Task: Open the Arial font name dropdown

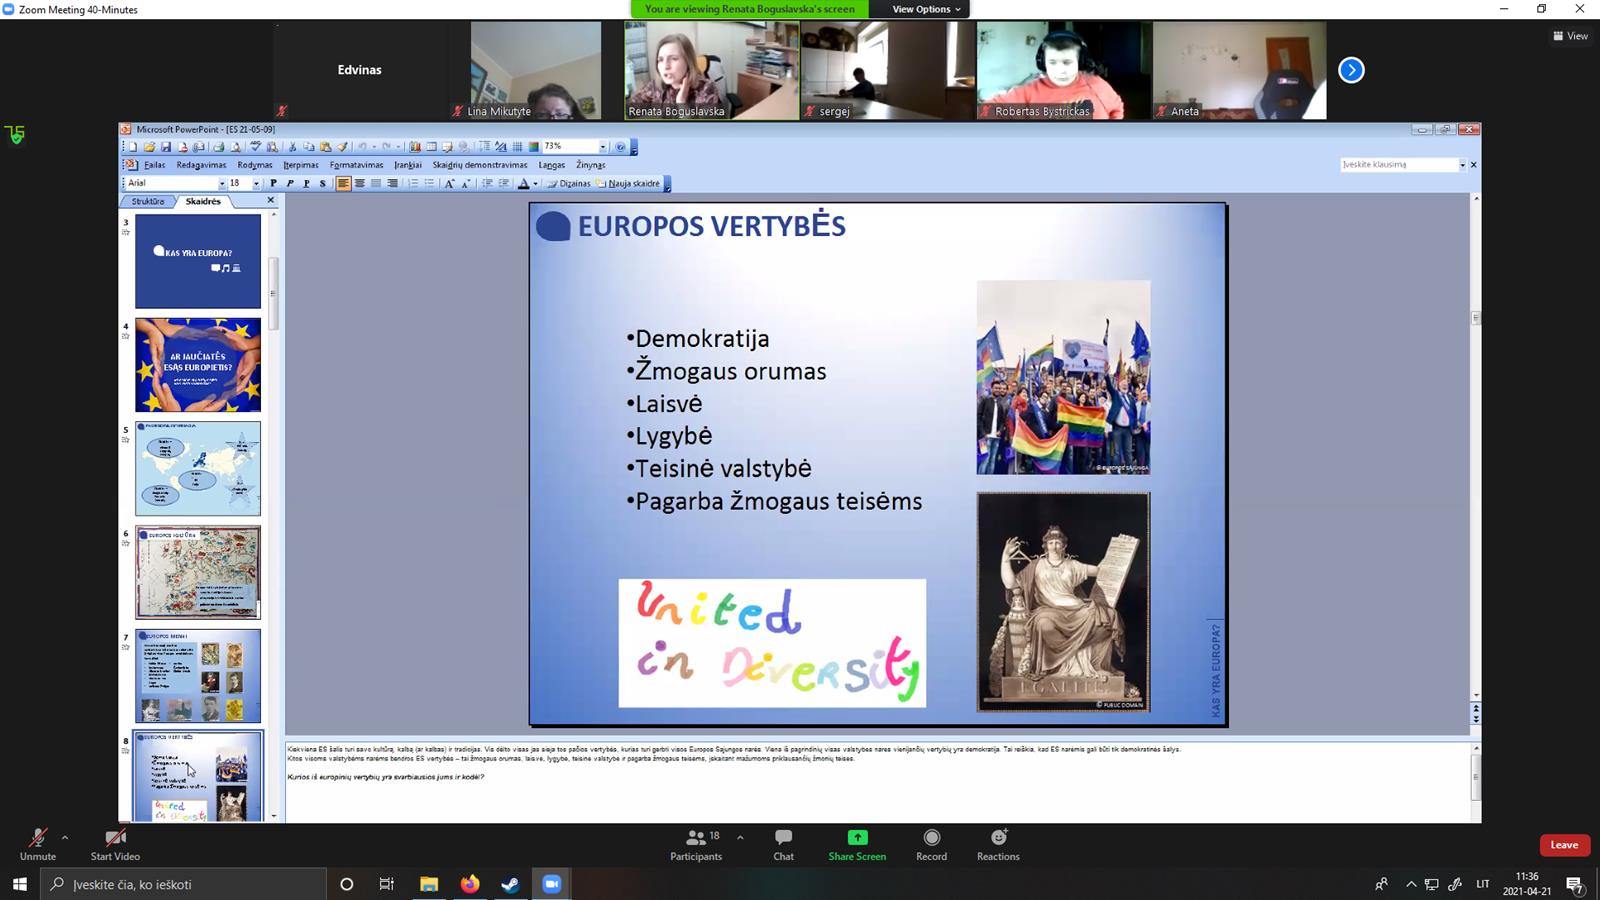Action: coord(222,183)
